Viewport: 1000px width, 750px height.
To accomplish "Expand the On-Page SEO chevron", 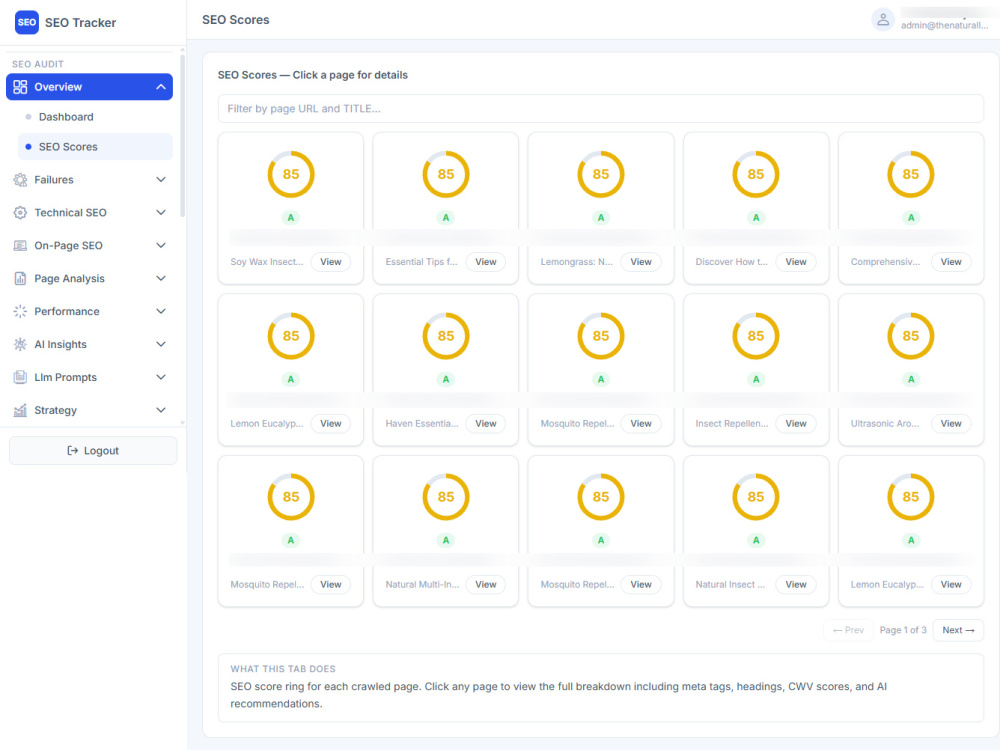I will [x=161, y=246].
